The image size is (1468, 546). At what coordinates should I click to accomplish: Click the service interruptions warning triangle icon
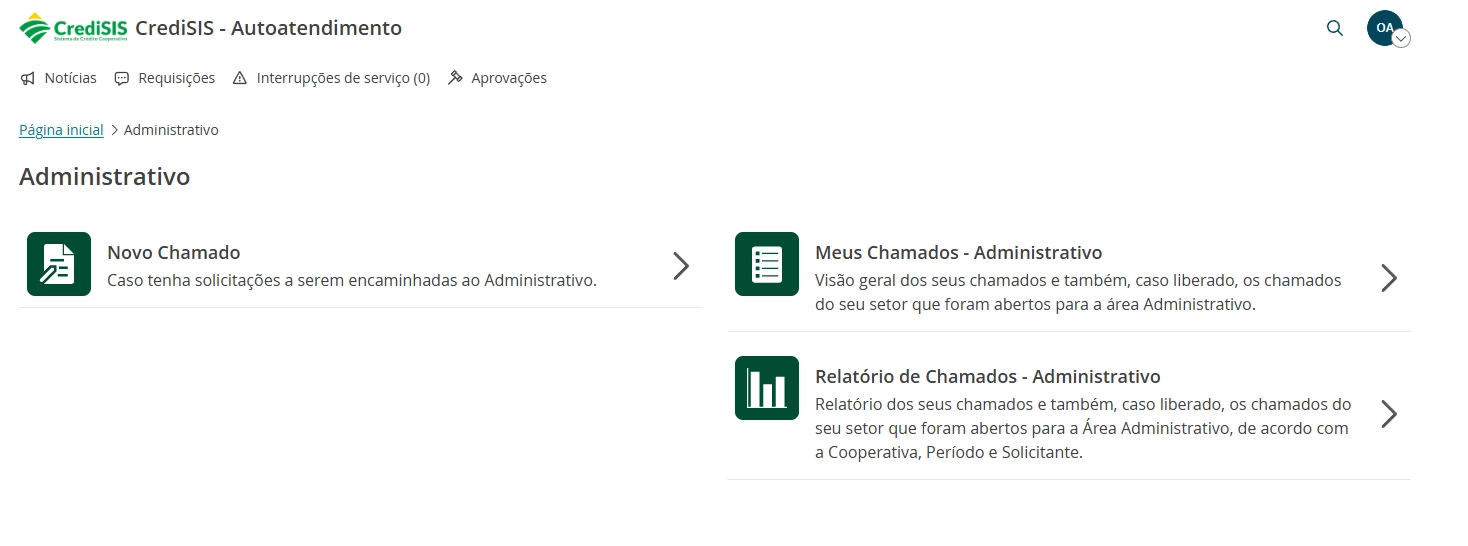pyautogui.click(x=240, y=78)
